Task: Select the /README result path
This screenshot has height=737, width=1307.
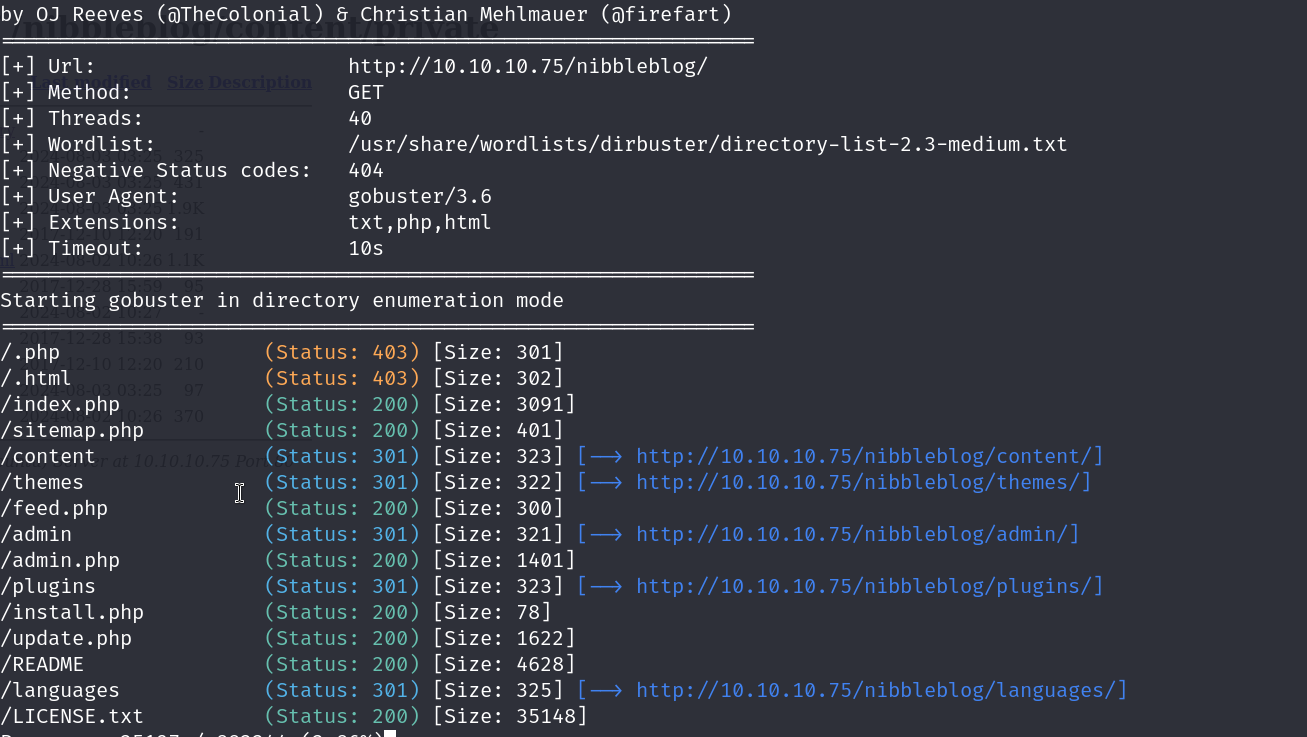Action: tap(42, 665)
